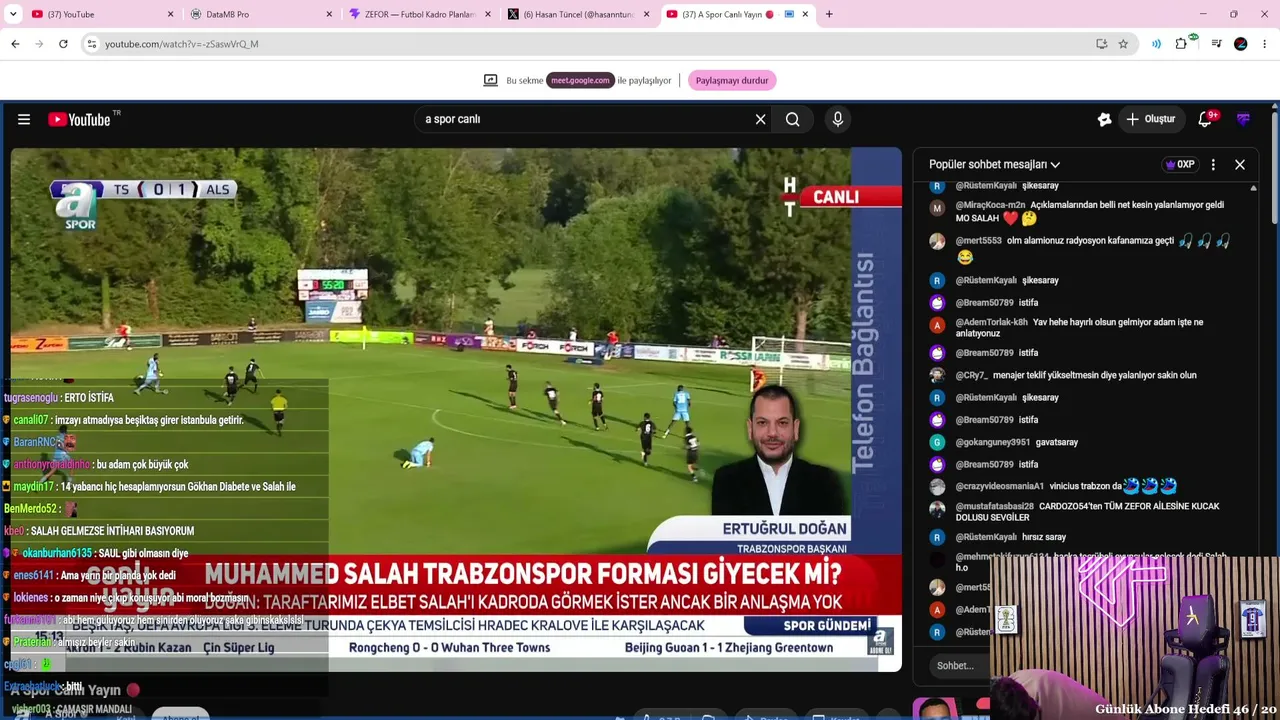This screenshot has height=720, width=1280.
Task: Open the purple account avatar menu
Action: point(1243,119)
